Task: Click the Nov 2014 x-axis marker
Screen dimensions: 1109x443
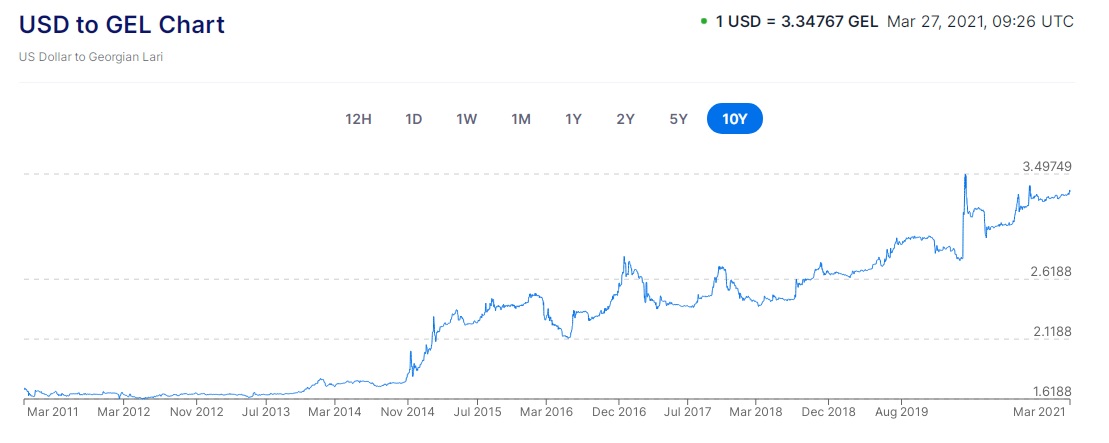Action: pyautogui.click(x=407, y=411)
